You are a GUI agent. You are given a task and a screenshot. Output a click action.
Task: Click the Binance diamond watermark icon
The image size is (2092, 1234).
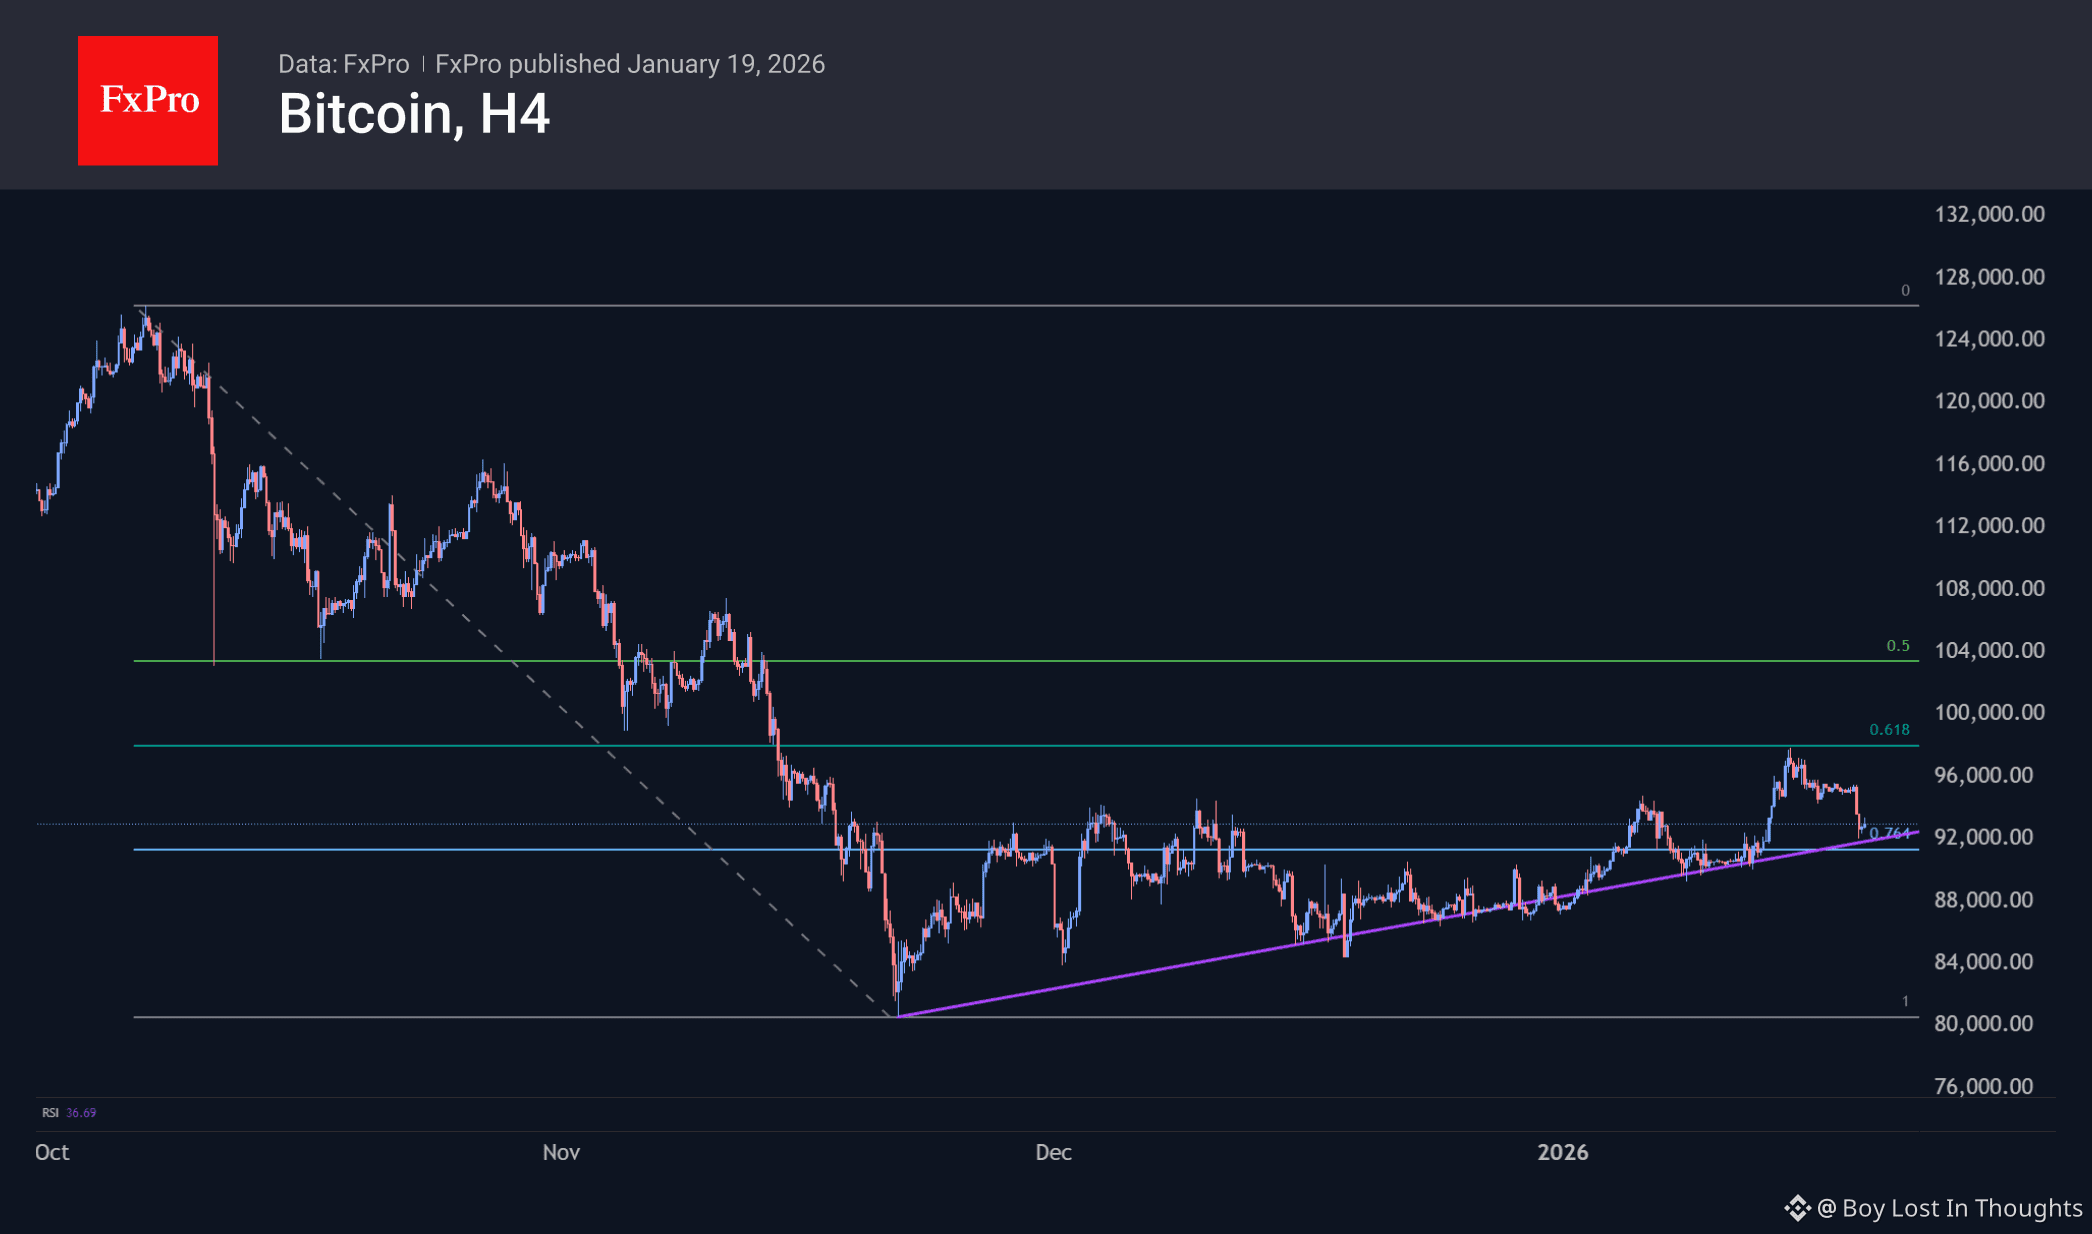[1797, 1208]
